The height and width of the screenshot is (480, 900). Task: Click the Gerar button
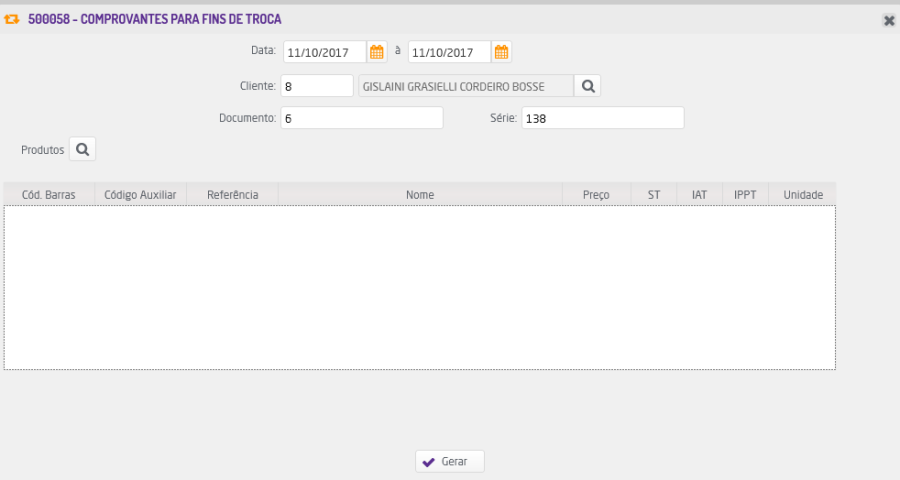click(x=450, y=462)
